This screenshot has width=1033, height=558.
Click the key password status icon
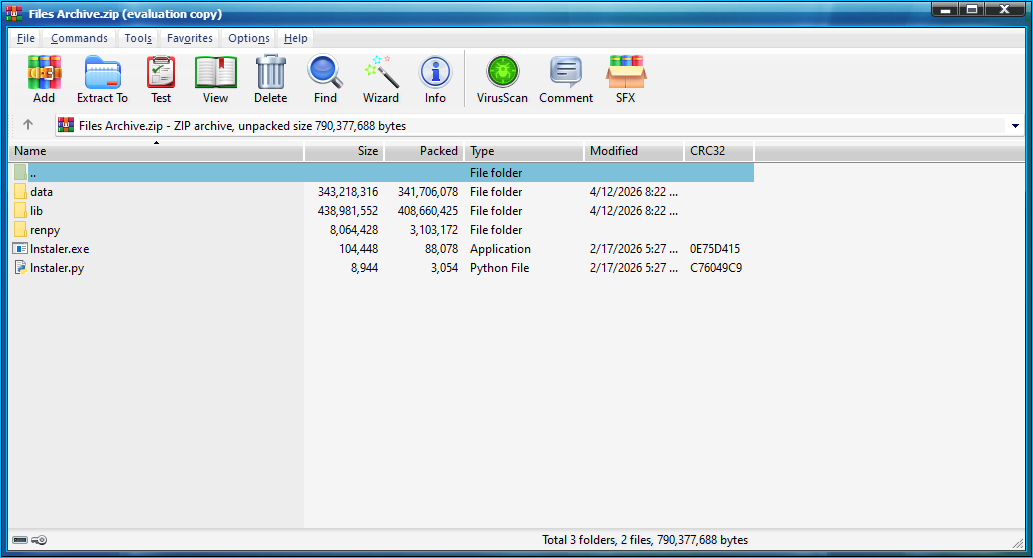point(40,540)
